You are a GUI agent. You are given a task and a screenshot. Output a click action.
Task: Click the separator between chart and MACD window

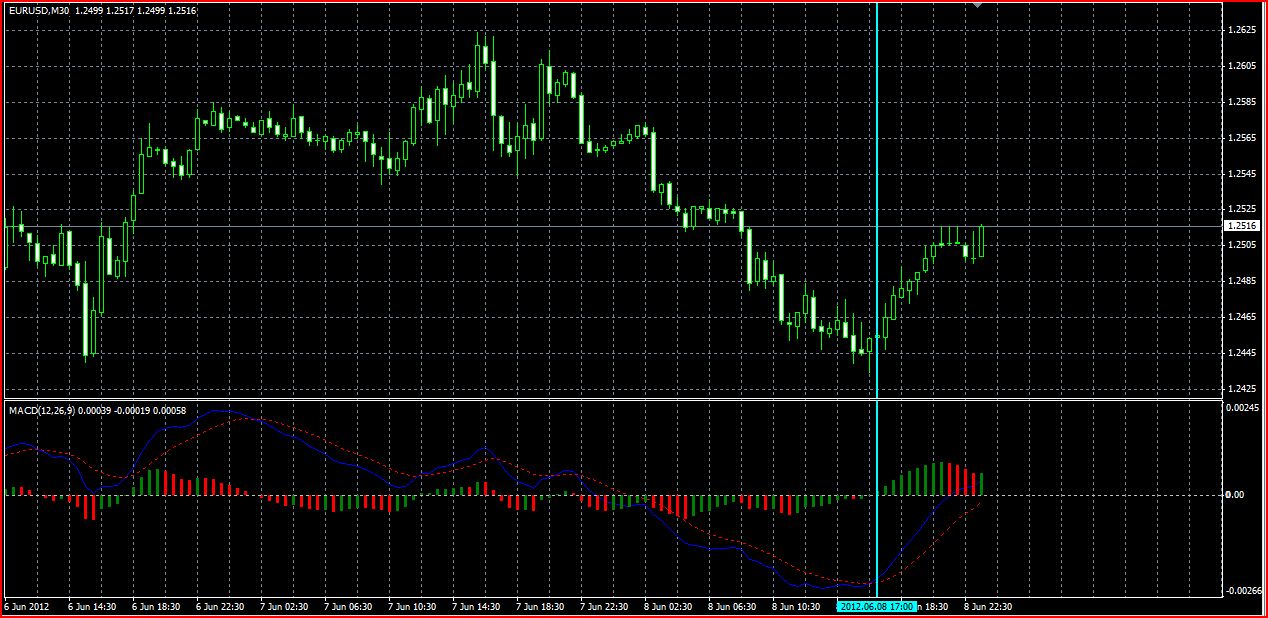click(612, 400)
